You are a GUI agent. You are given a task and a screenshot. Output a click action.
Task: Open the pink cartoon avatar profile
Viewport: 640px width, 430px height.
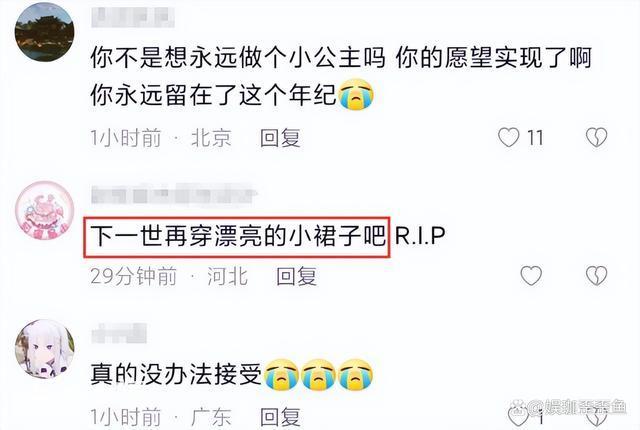pos(44,210)
